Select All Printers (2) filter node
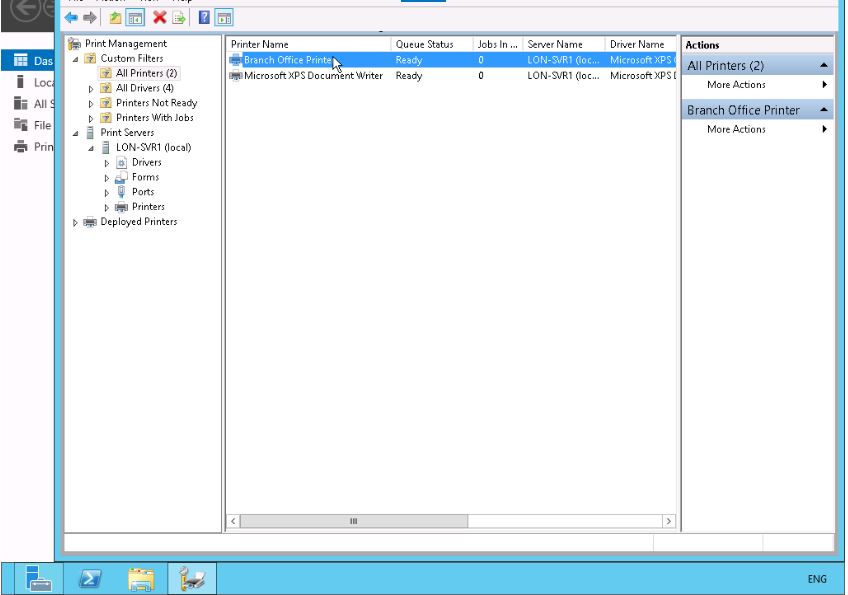 click(x=146, y=73)
